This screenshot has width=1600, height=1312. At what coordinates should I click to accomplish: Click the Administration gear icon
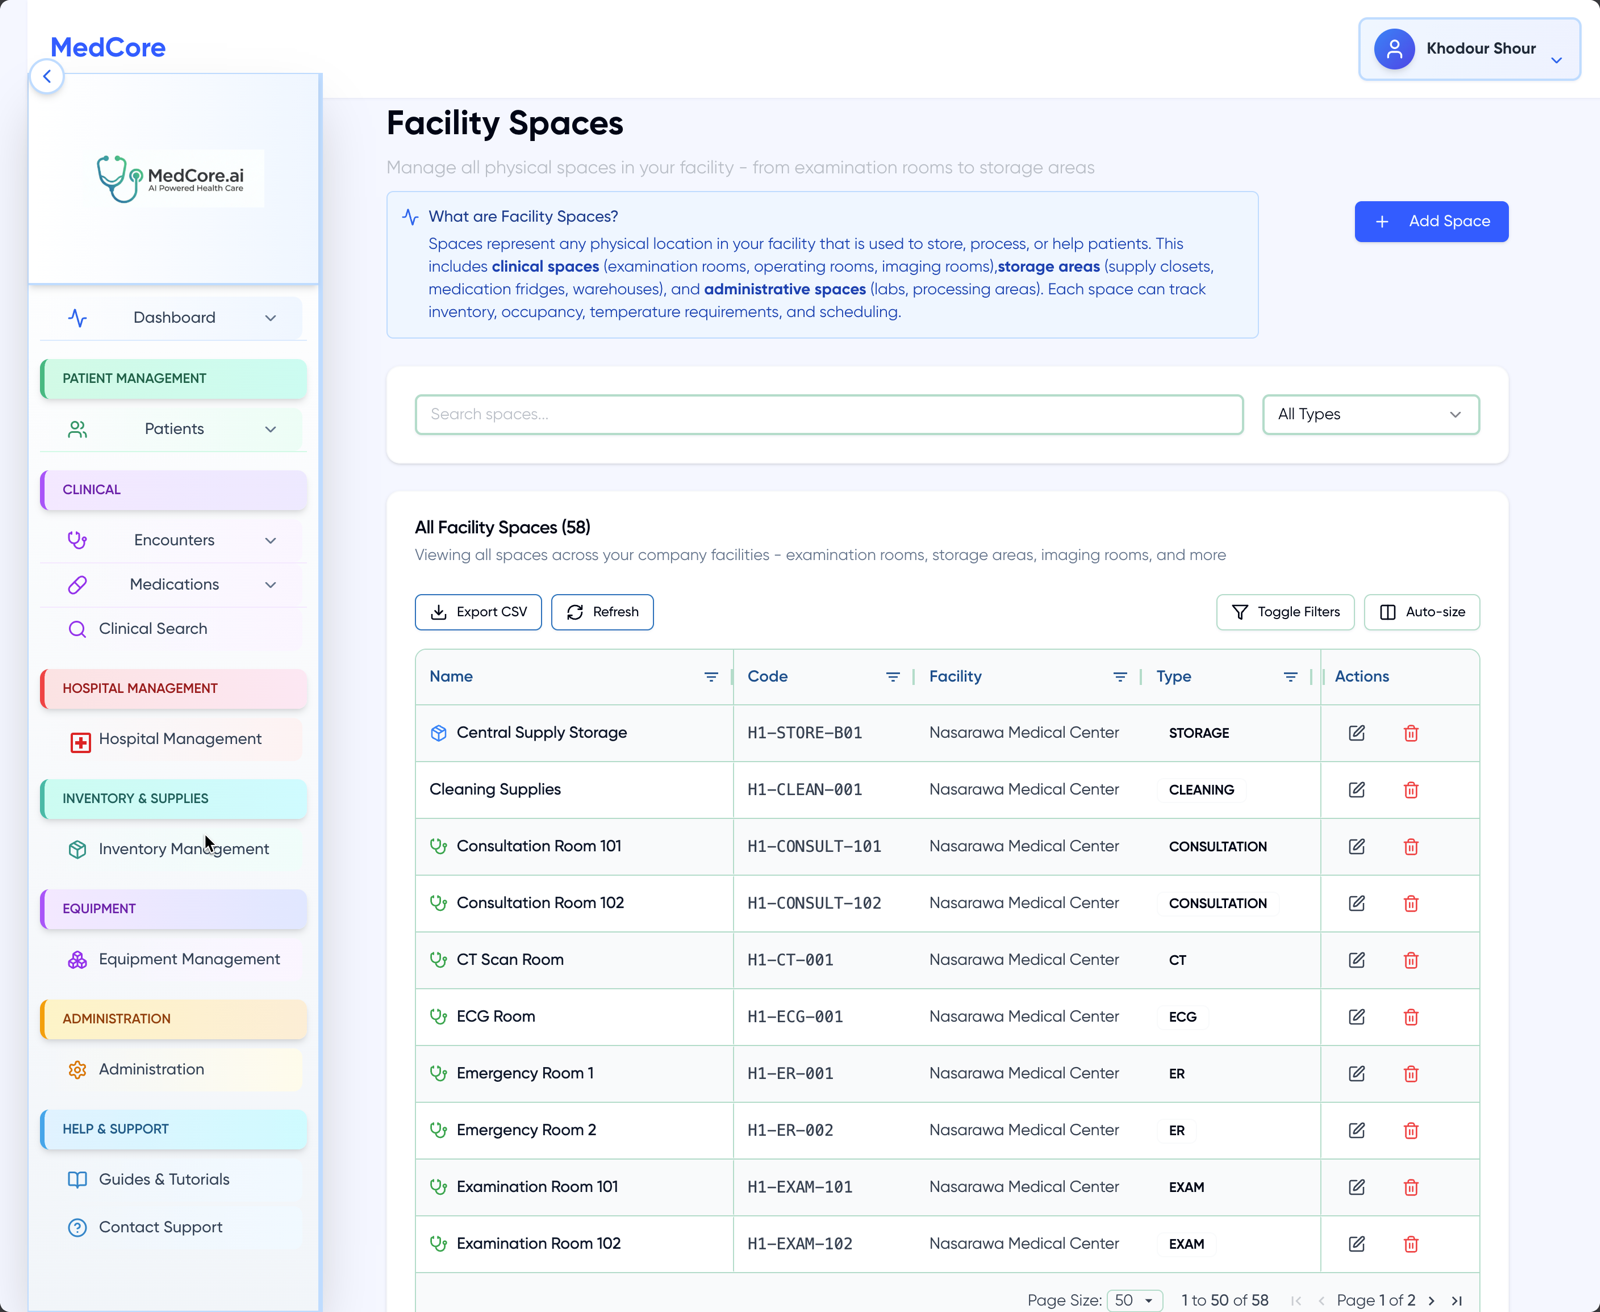[x=77, y=1069]
